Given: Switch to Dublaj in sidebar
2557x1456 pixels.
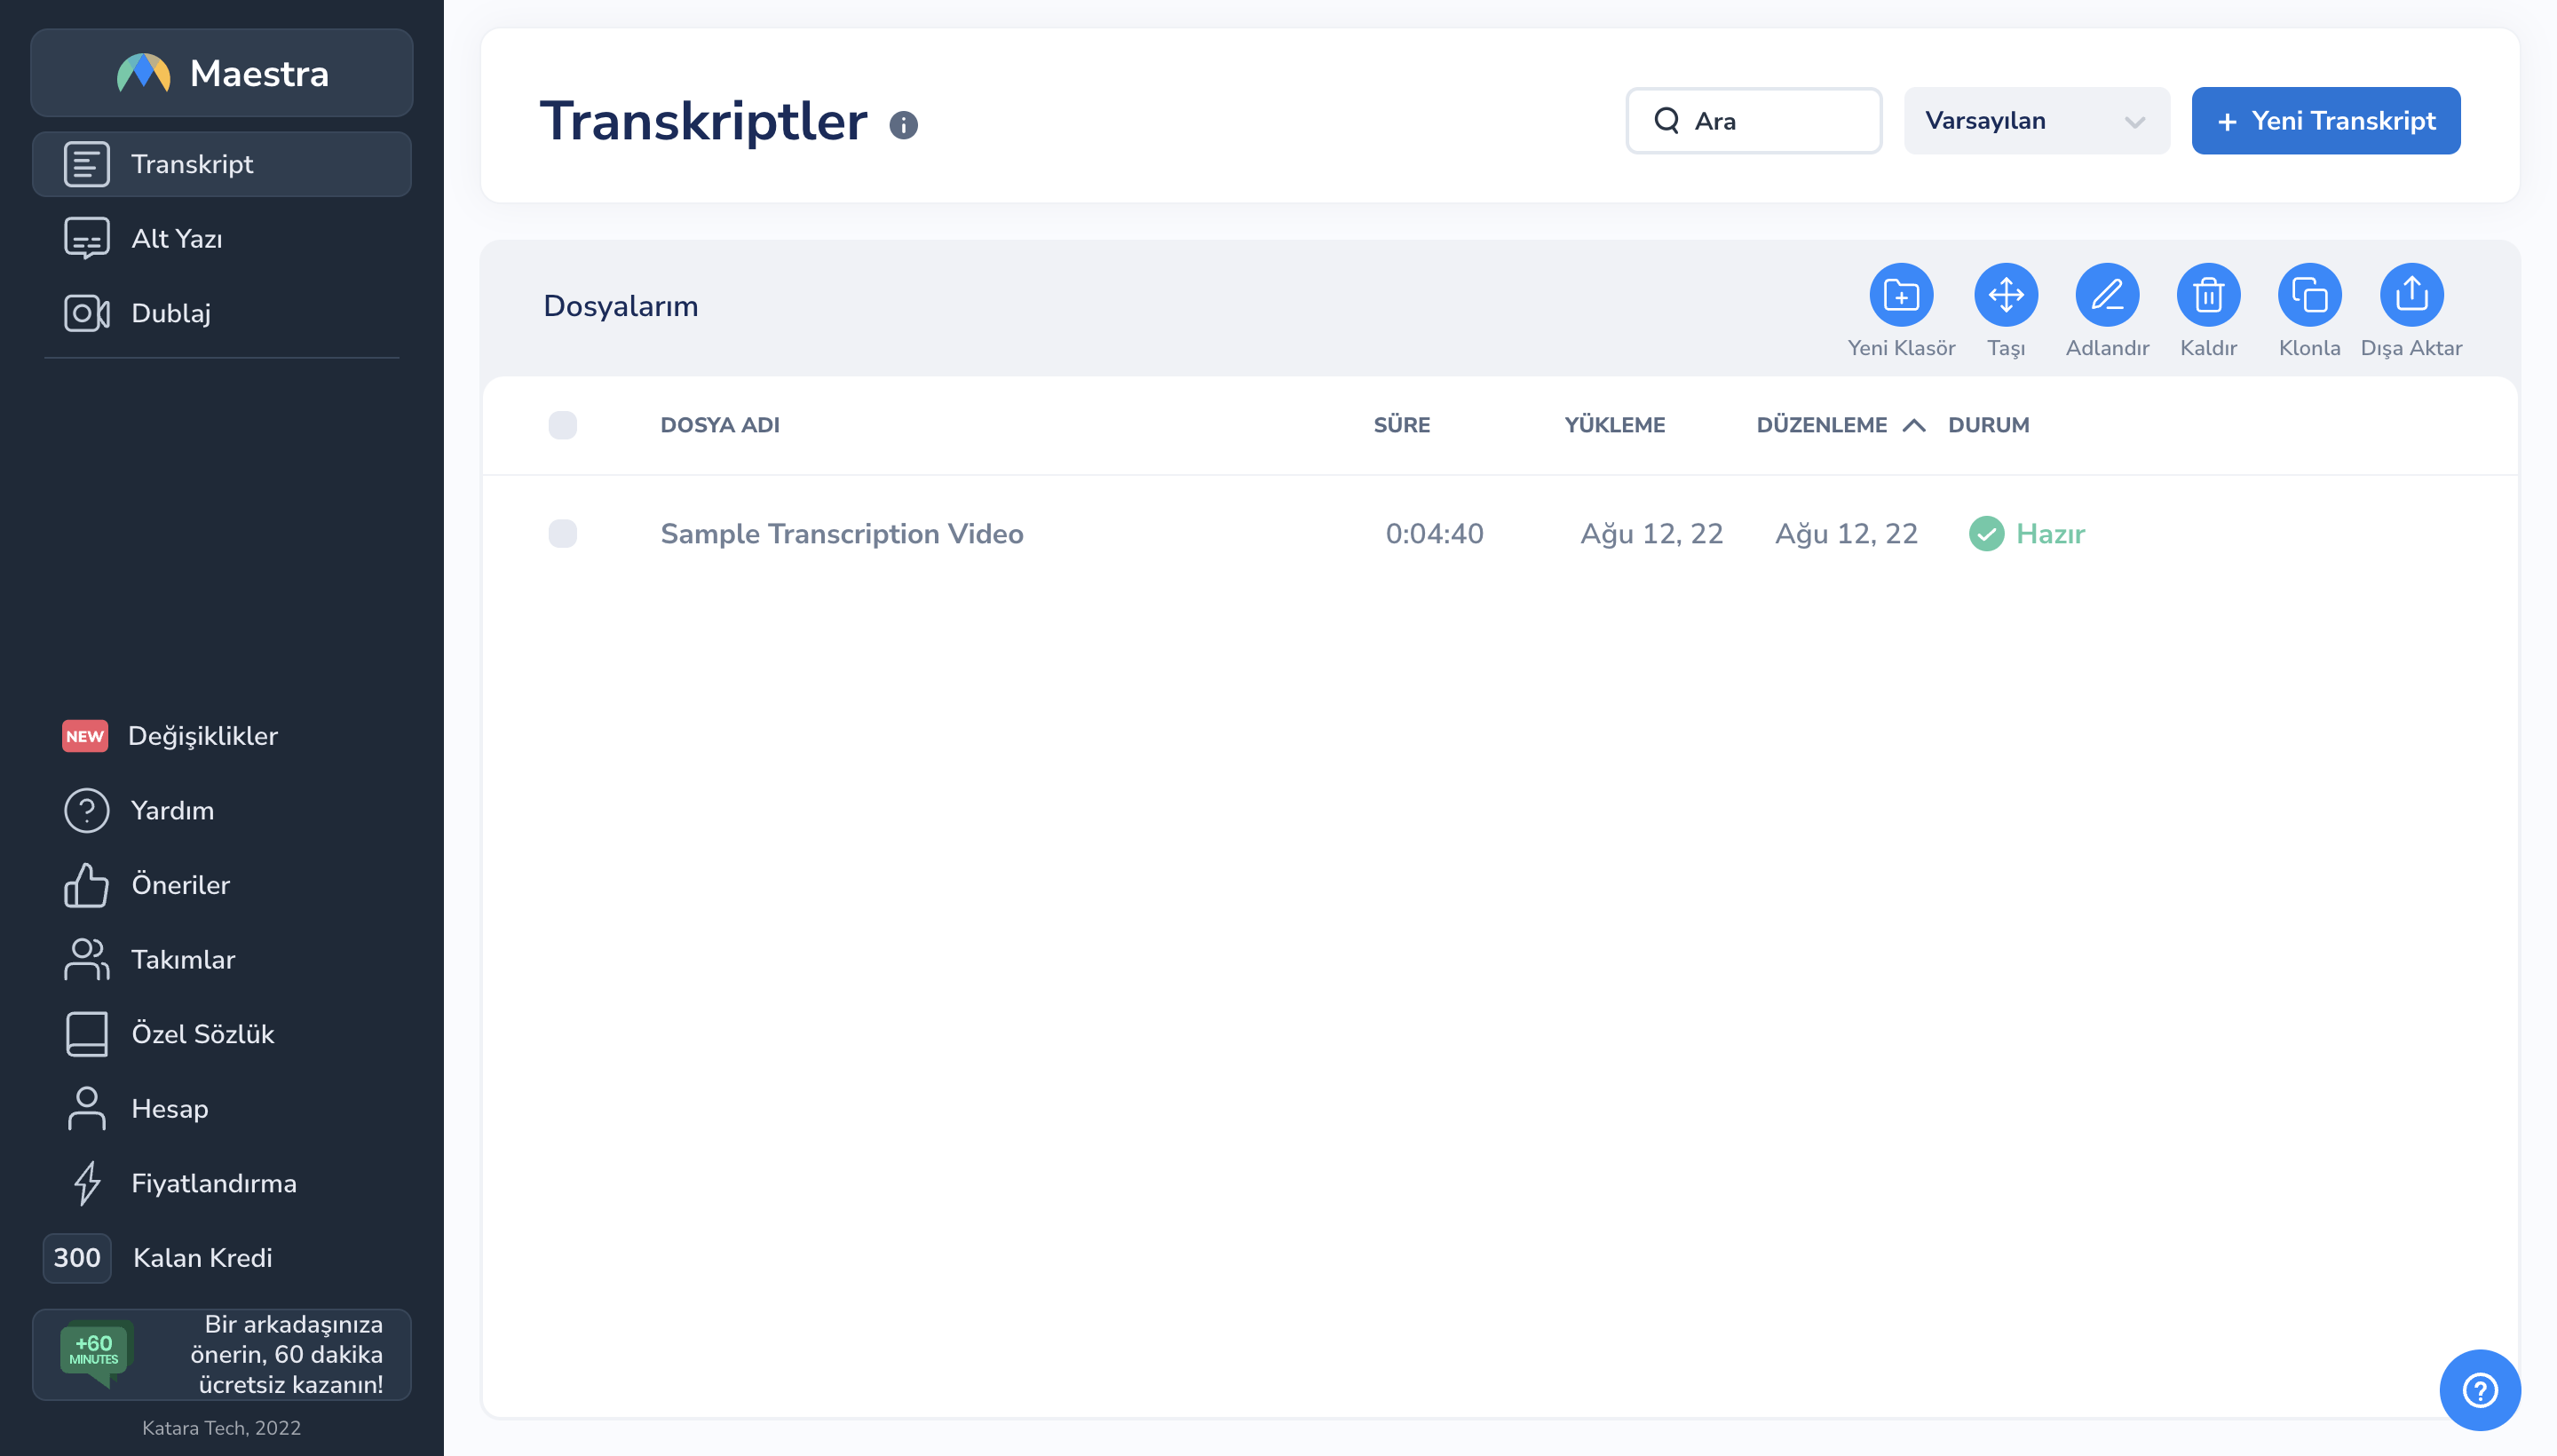Looking at the screenshot, I should pos(171,313).
